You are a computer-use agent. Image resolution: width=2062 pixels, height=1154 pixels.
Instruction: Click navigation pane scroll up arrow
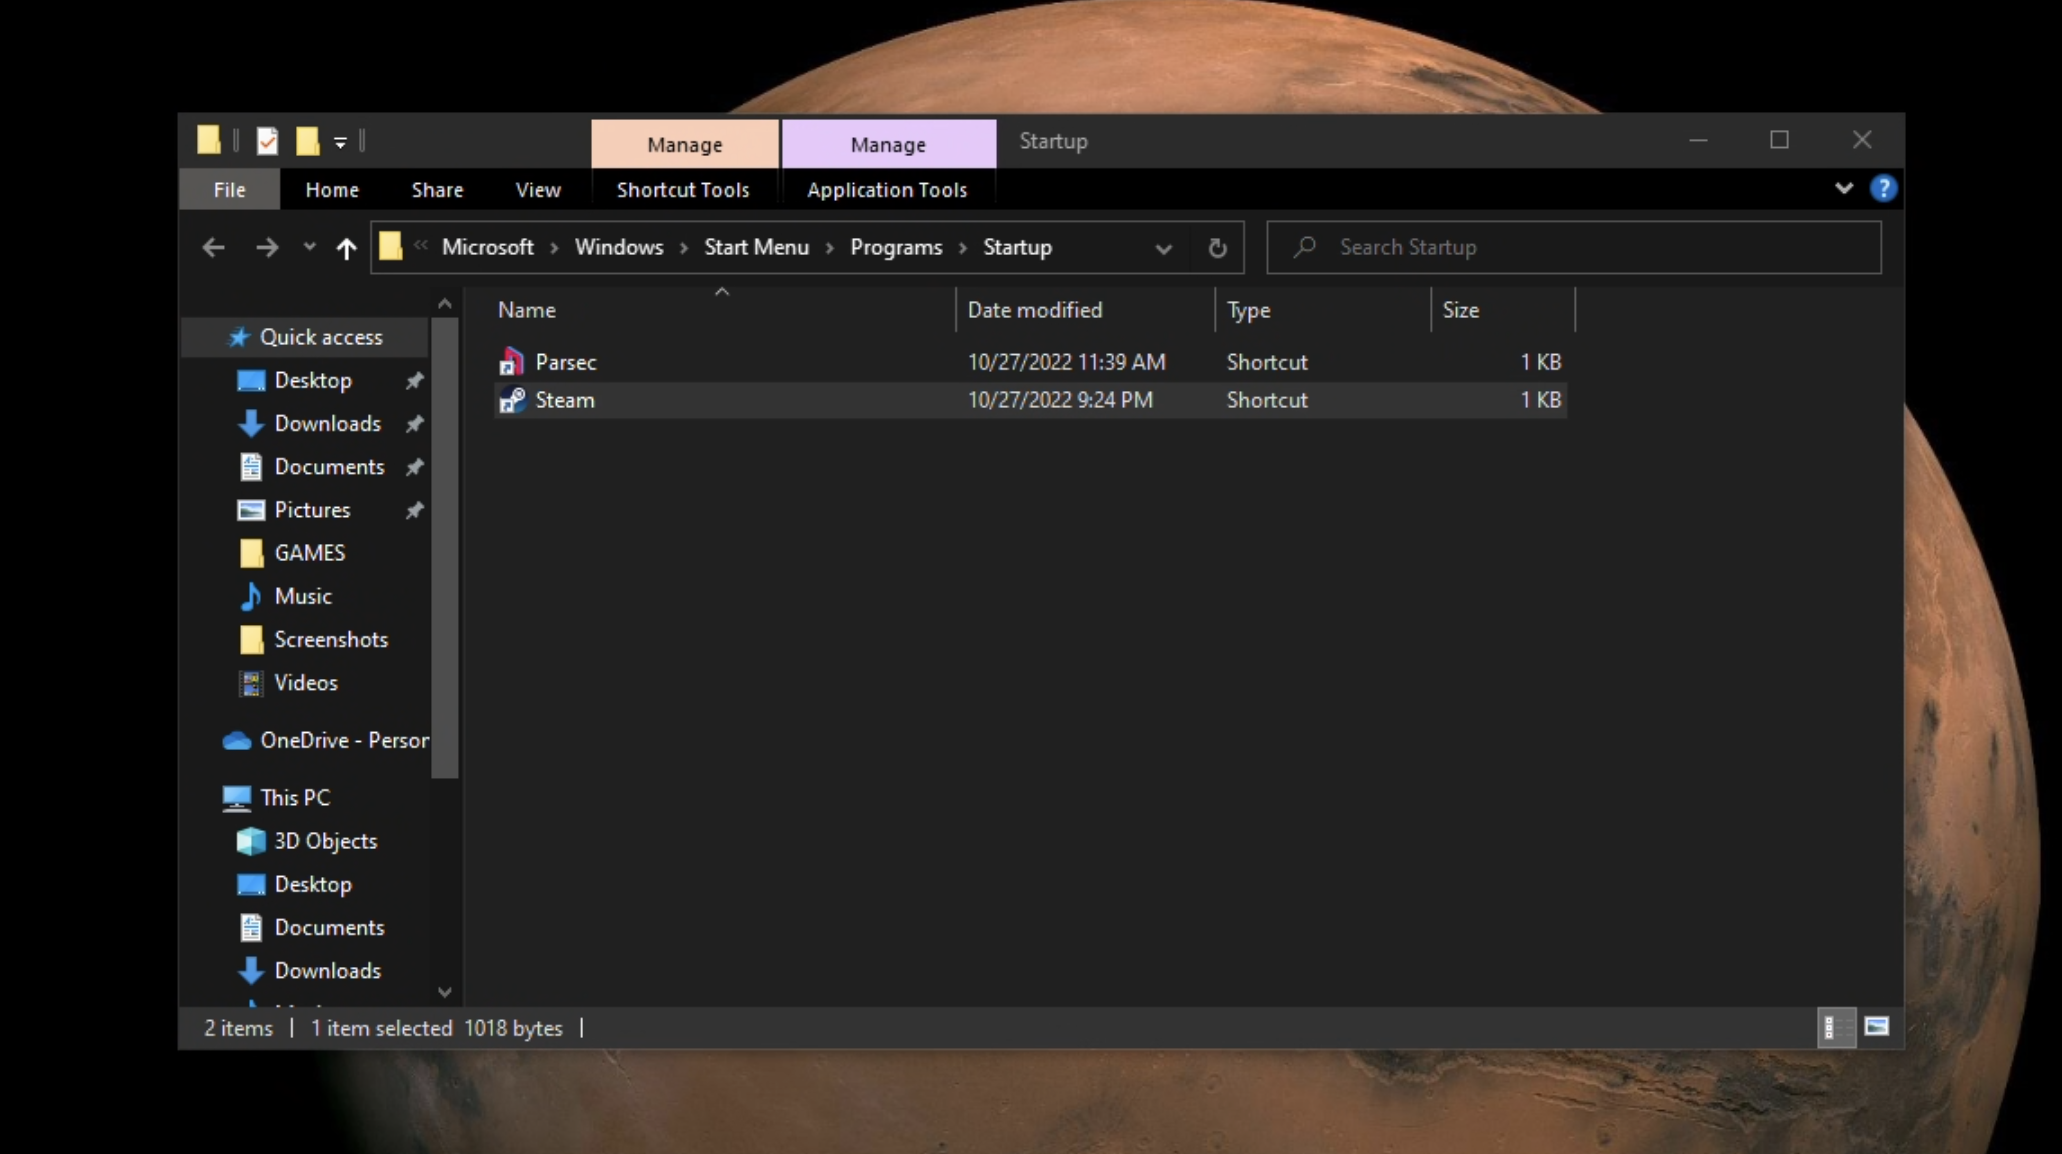pyautogui.click(x=445, y=304)
